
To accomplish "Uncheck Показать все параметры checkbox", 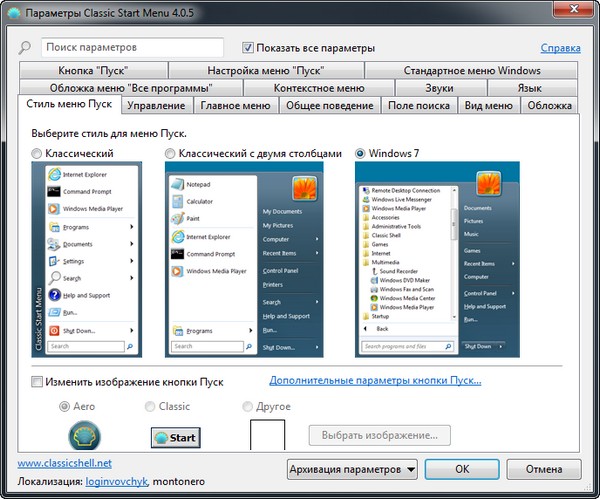I will point(248,48).
